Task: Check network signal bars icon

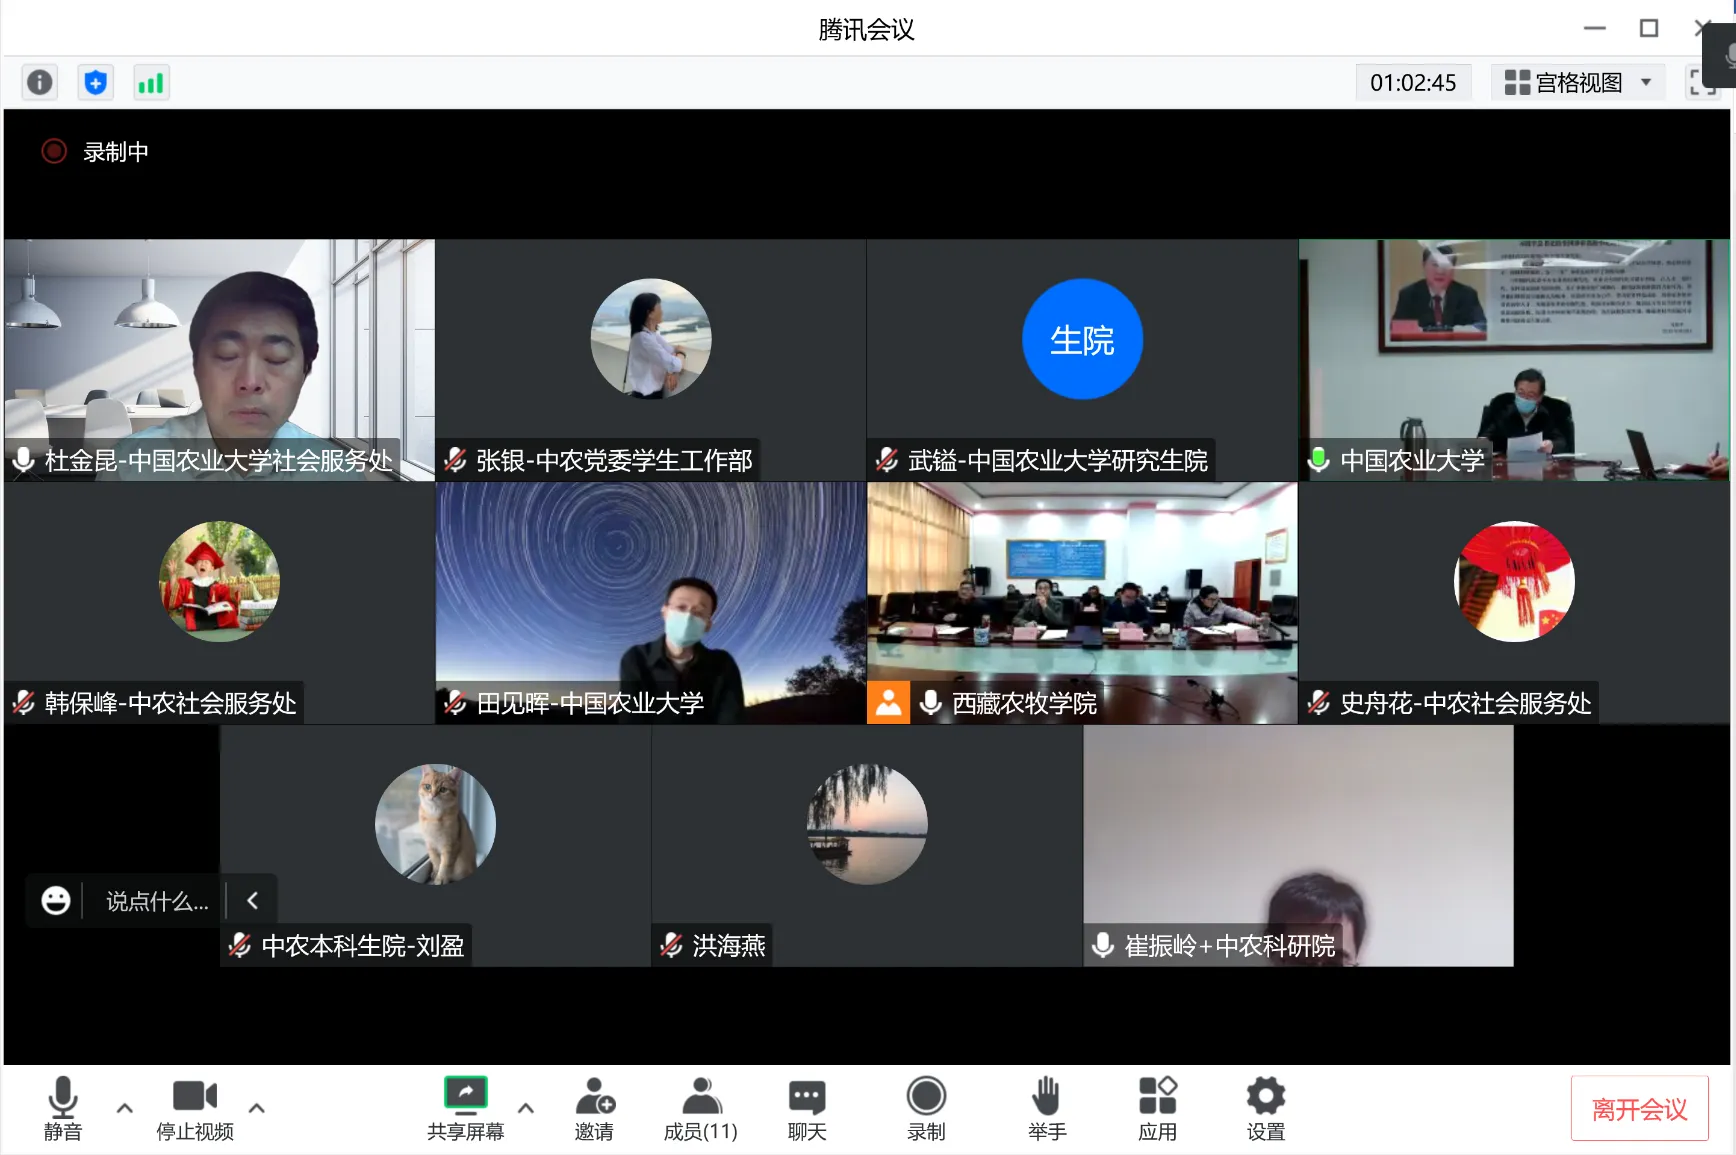Action: [x=151, y=82]
